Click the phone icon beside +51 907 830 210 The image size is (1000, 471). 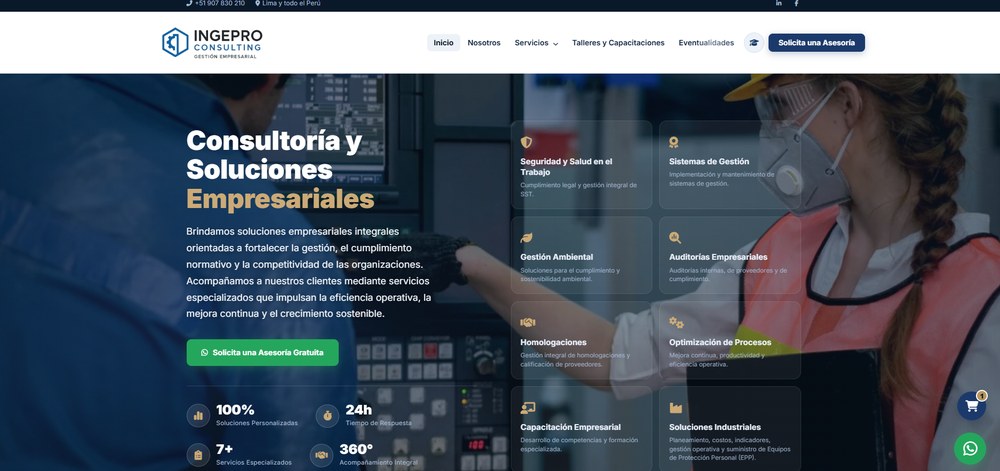click(189, 3)
